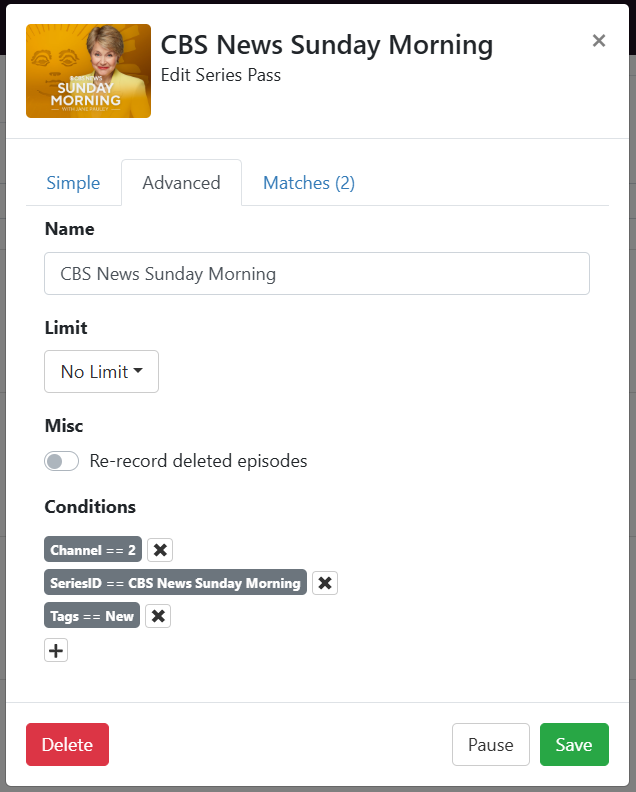Screen dimensions: 636x792
Task: Enable the Re-record deleted episodes switch
Action: (62, 461)
